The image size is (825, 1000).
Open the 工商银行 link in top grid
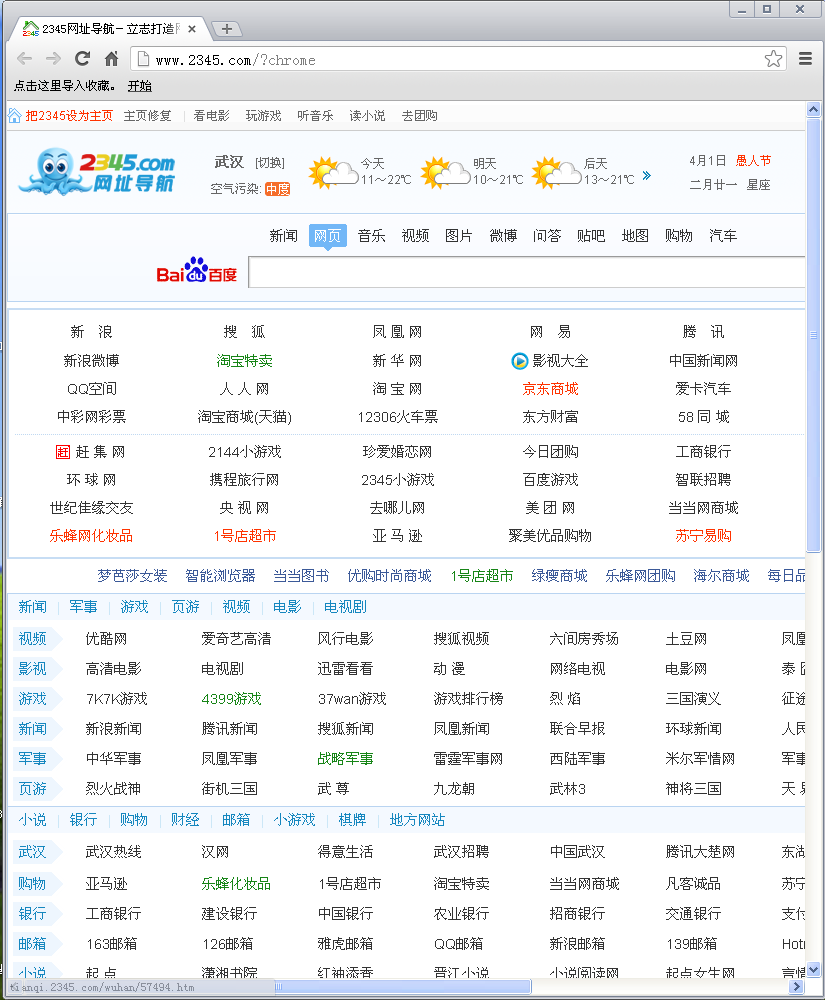pos(703,452)
